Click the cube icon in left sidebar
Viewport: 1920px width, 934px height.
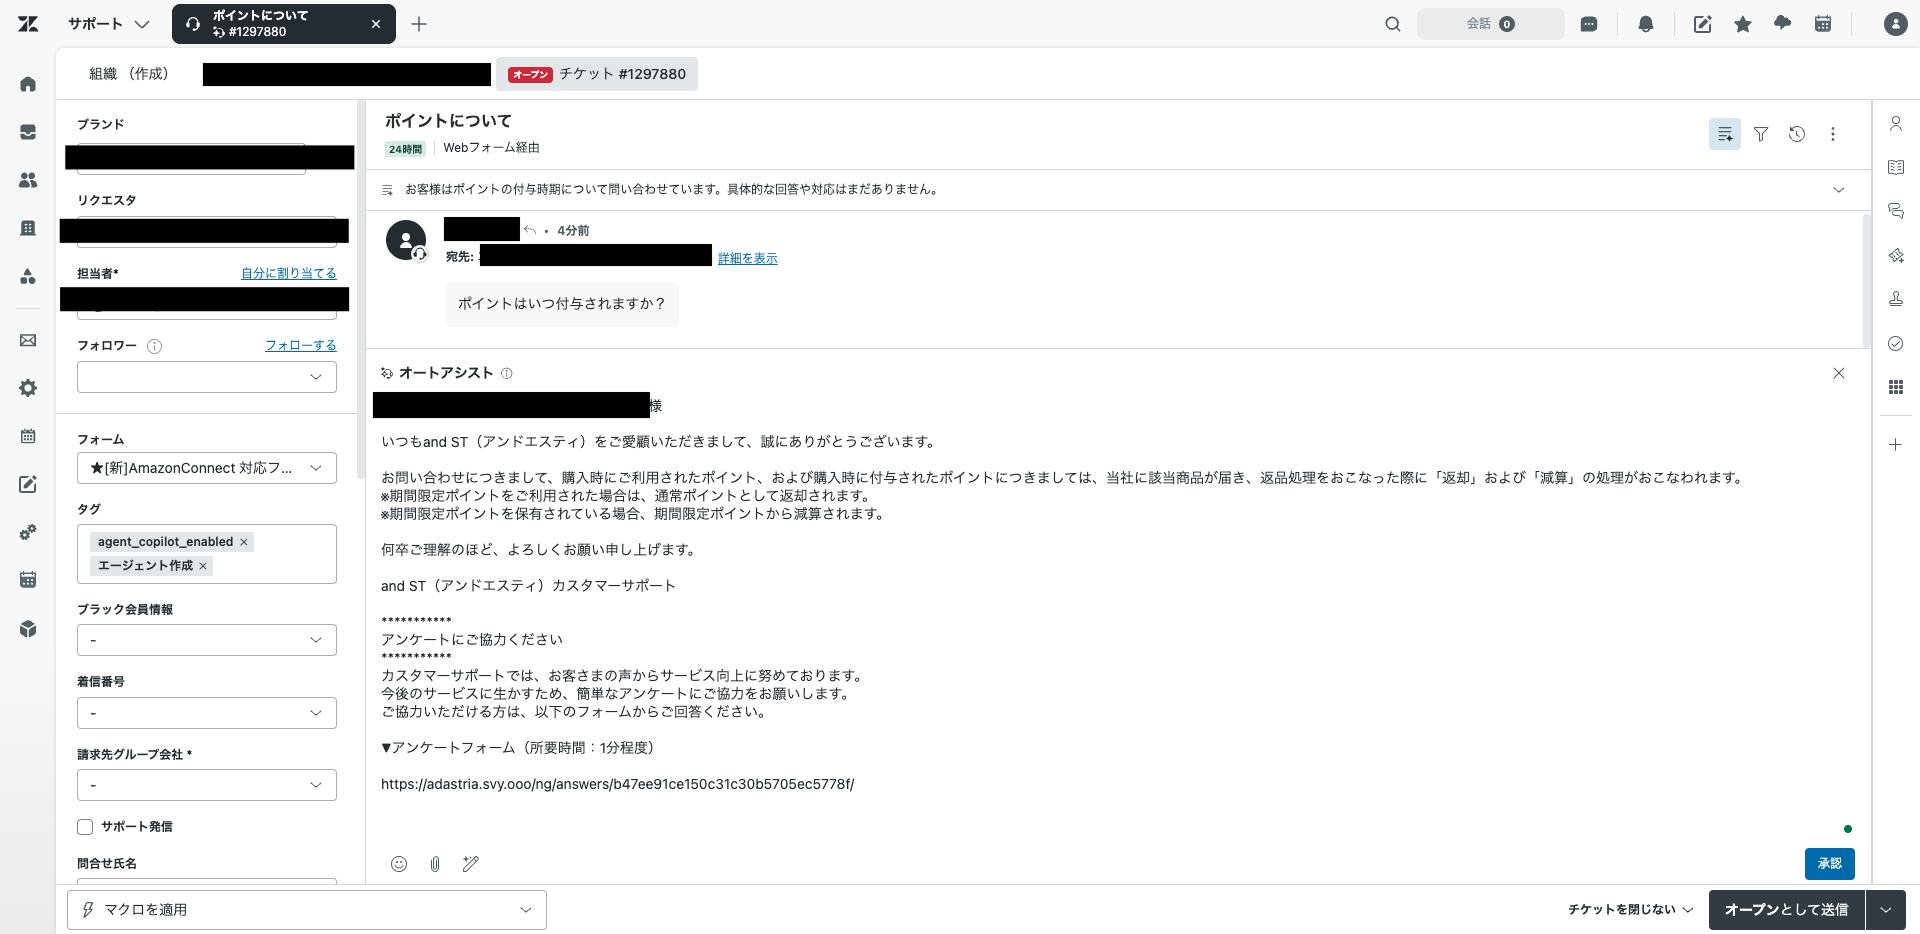click(28, 629)
